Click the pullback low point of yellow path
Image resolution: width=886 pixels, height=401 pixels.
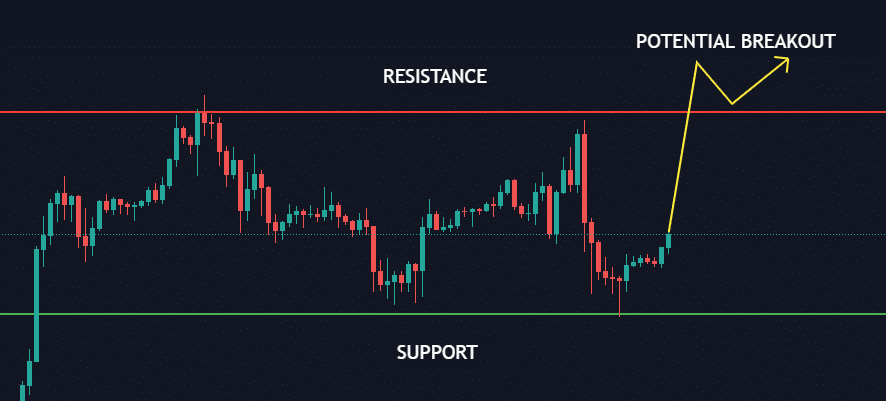pos(732,103)
